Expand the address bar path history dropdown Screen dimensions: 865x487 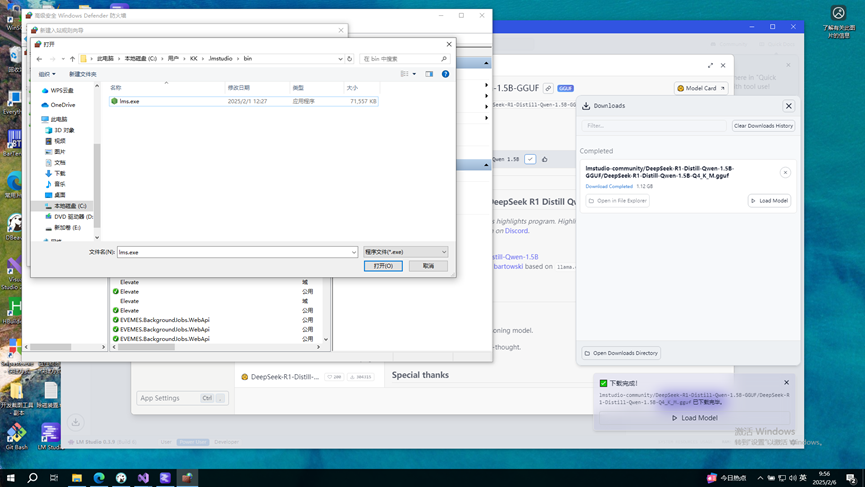[340, 58]
